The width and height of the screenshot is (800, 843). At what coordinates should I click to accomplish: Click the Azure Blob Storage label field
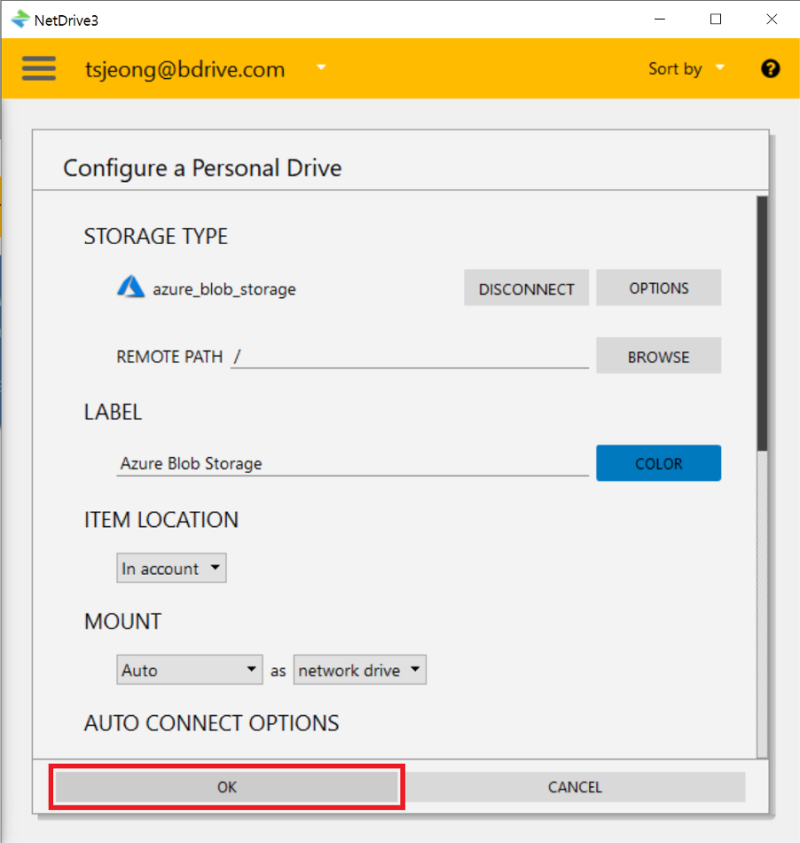[352, 463]
